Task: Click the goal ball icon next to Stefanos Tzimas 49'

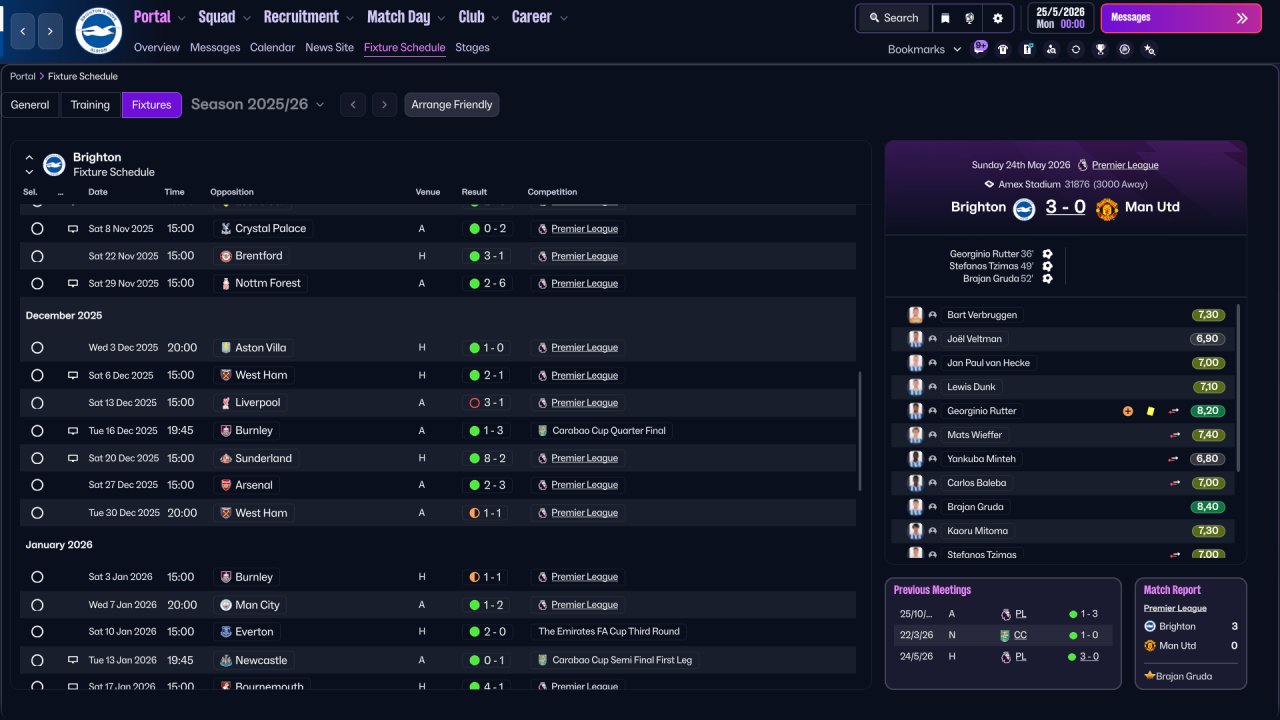Action: click(x=1047, y=267)
